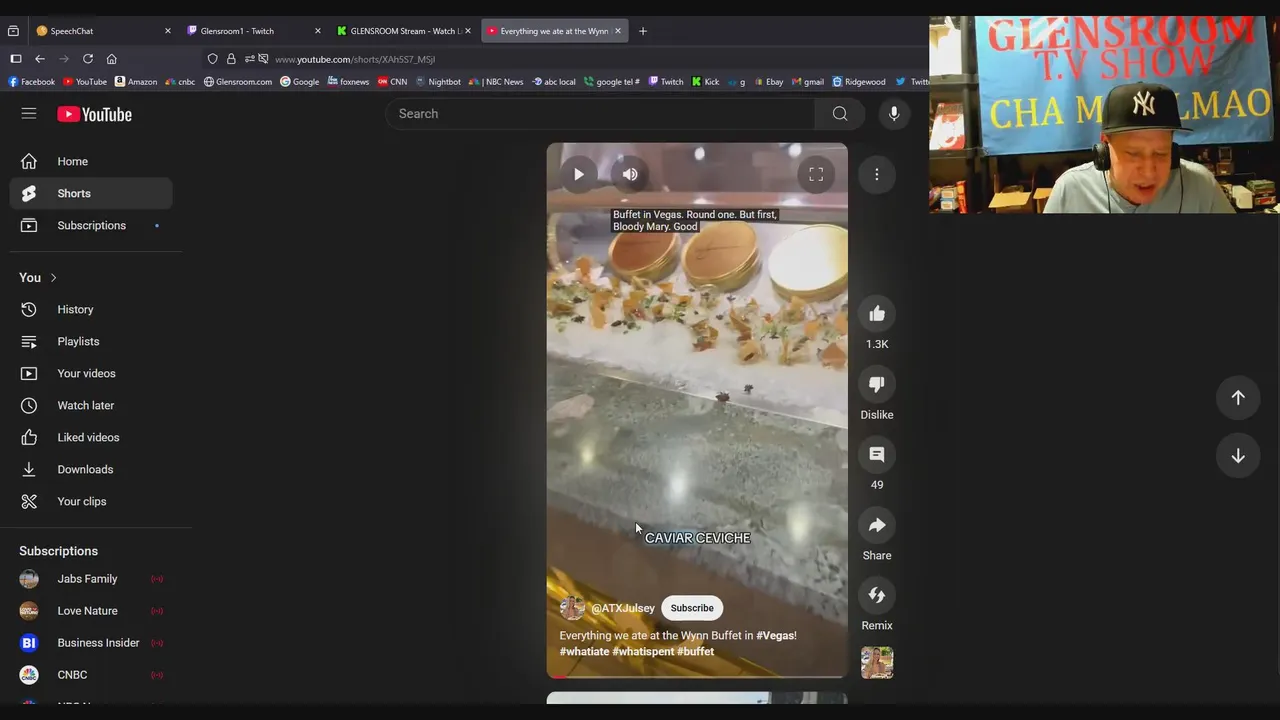Go to the previous Short with up arrow
1280x720 pixels.
[x=1238, y=398]
